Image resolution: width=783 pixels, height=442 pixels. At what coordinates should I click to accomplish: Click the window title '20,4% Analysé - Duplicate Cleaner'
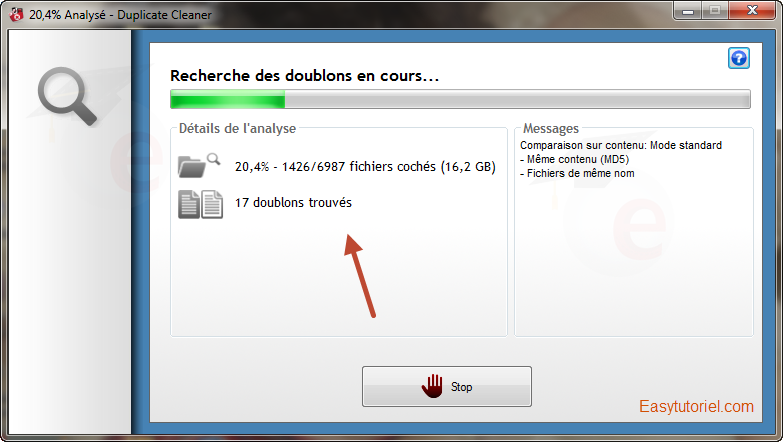[120, 15]
